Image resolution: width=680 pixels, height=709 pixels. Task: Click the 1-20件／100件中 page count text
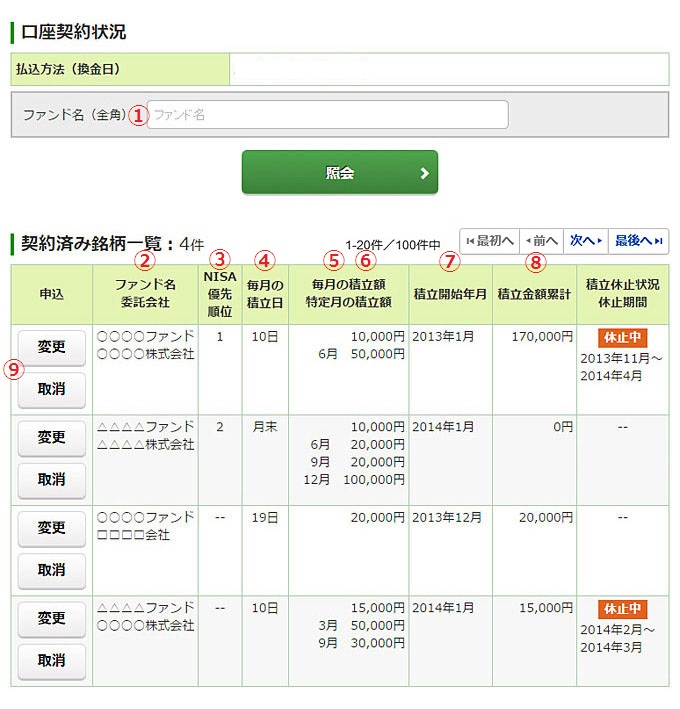392,245
